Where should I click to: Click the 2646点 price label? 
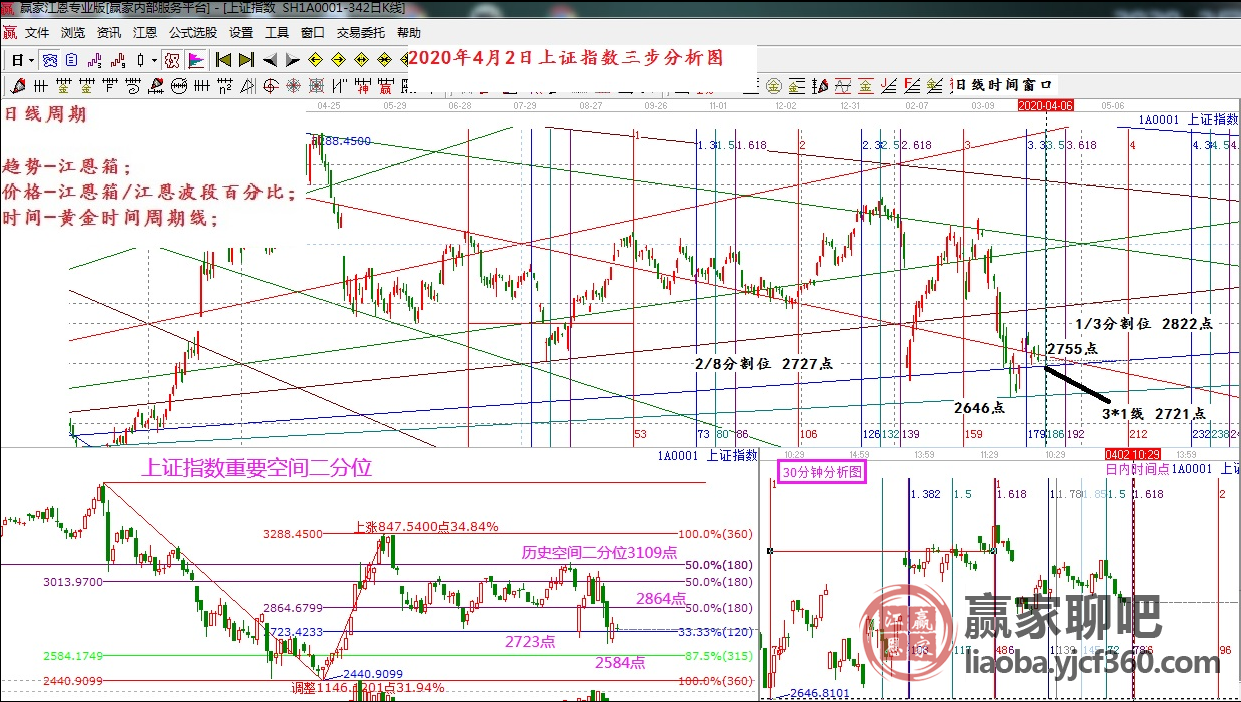point(979,407)
